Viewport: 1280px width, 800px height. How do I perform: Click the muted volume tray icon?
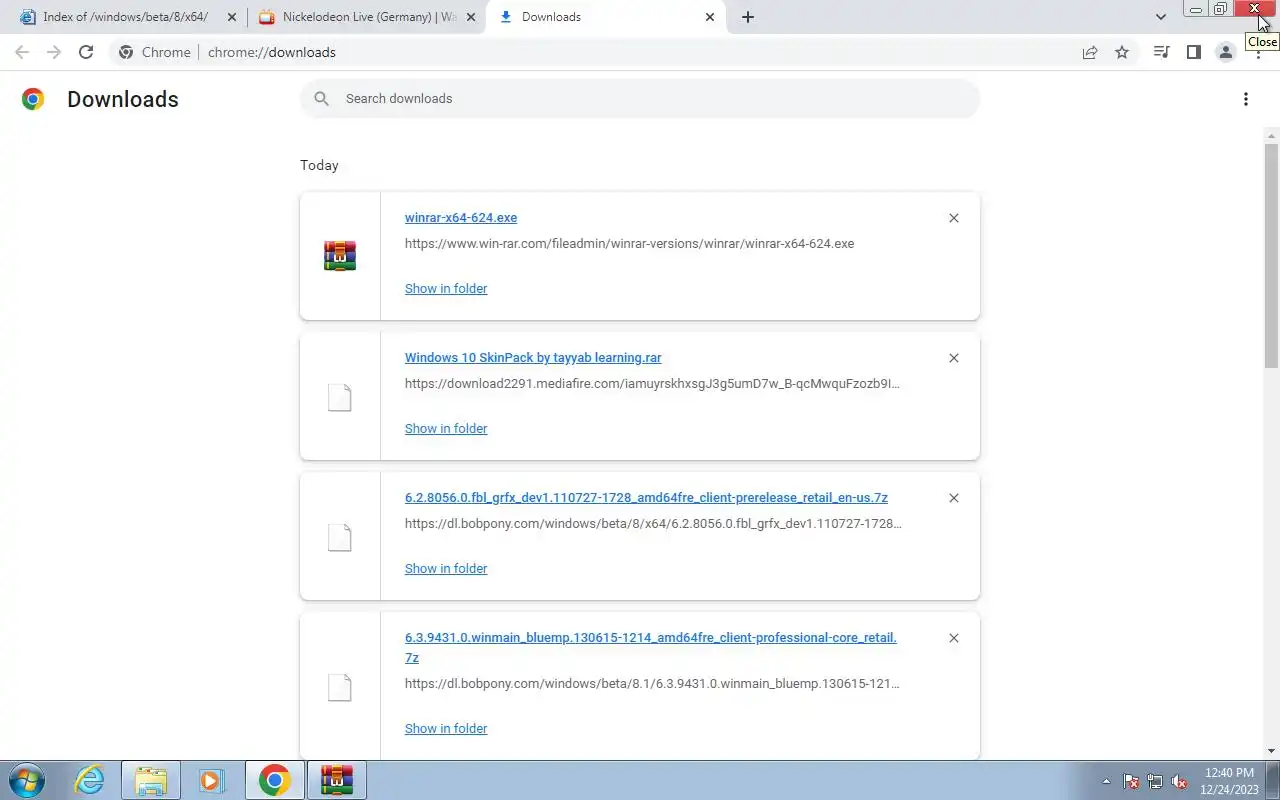tap(1179, 781)
